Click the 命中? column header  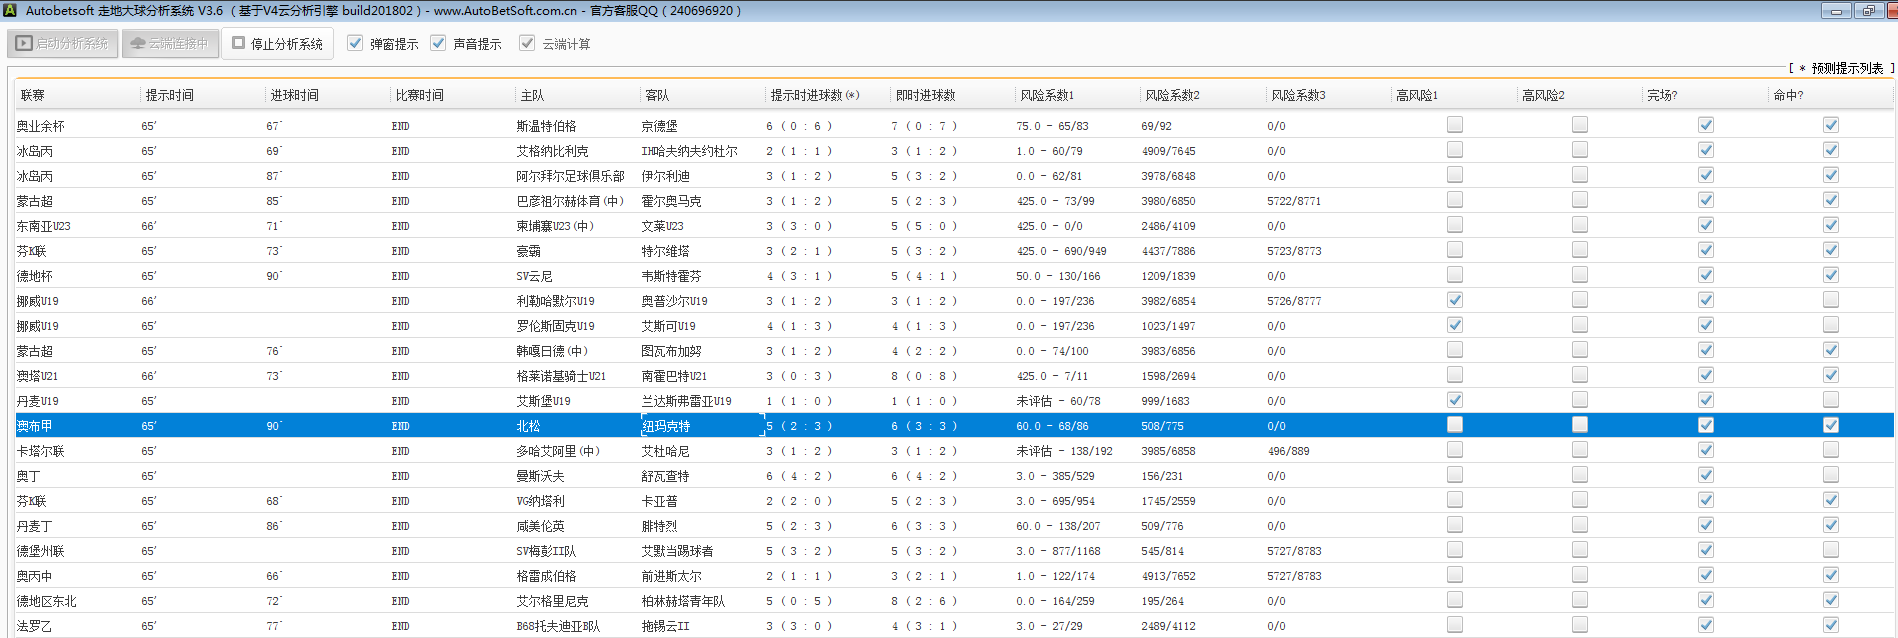1787,96
